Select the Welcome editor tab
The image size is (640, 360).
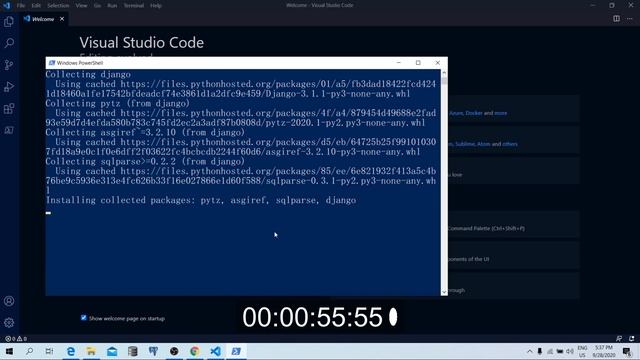pos(43,19)
